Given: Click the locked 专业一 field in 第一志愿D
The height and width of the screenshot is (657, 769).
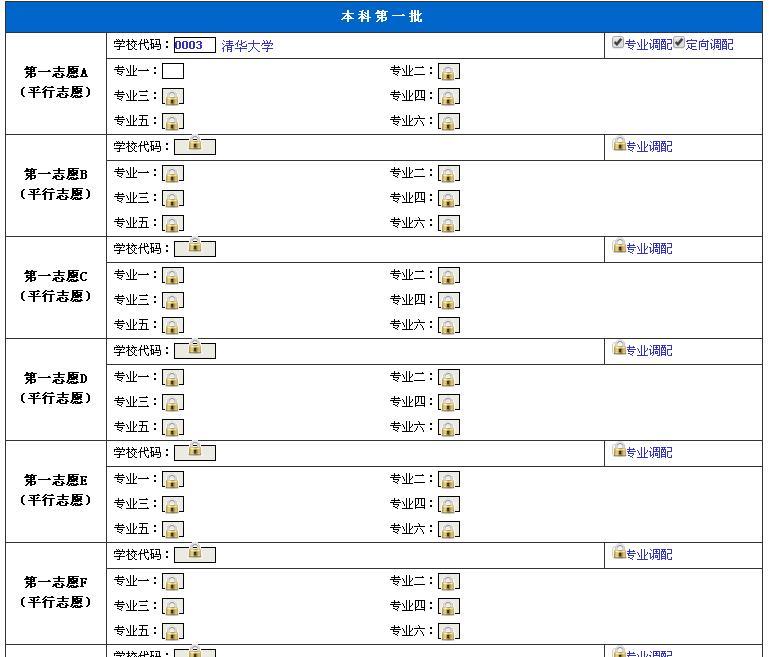Looking at the screenshot, I should pos(173,378).
